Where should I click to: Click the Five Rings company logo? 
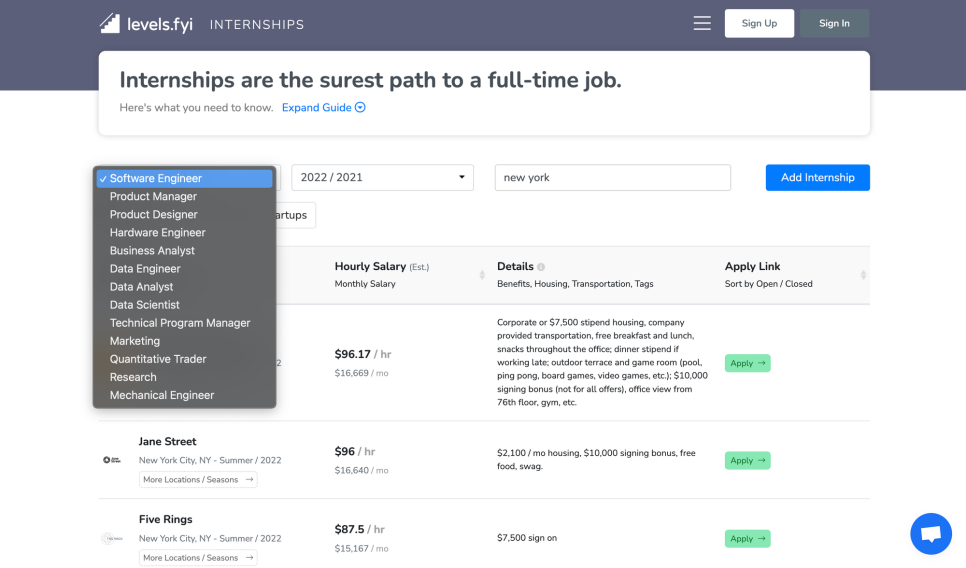tap(112, 538)
